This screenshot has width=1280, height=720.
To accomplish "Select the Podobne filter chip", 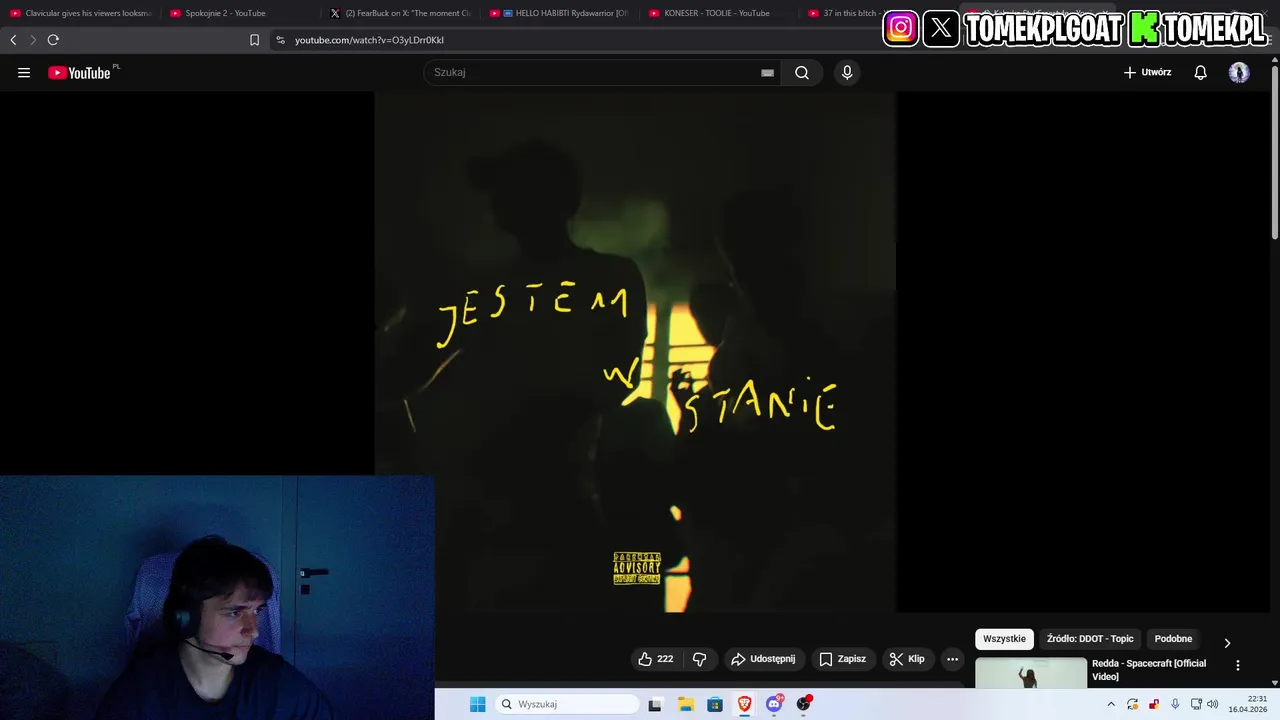I will pyautogui.click(x=1173, y=639).
